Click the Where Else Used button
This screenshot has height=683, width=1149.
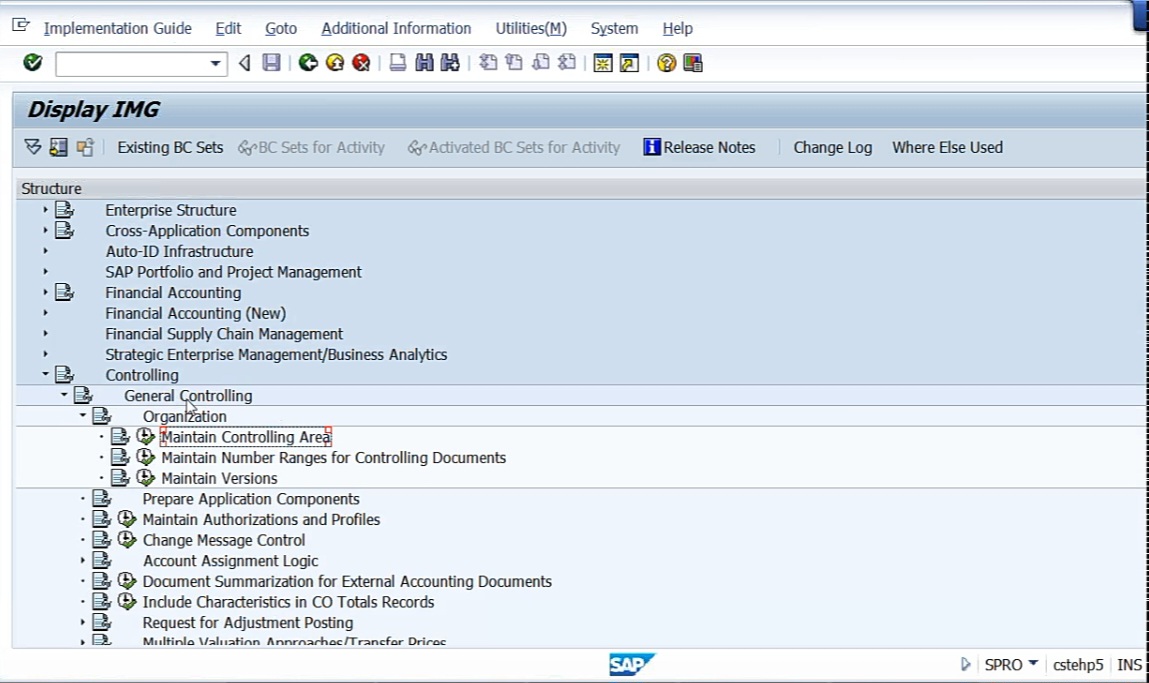tap(947, 147)
